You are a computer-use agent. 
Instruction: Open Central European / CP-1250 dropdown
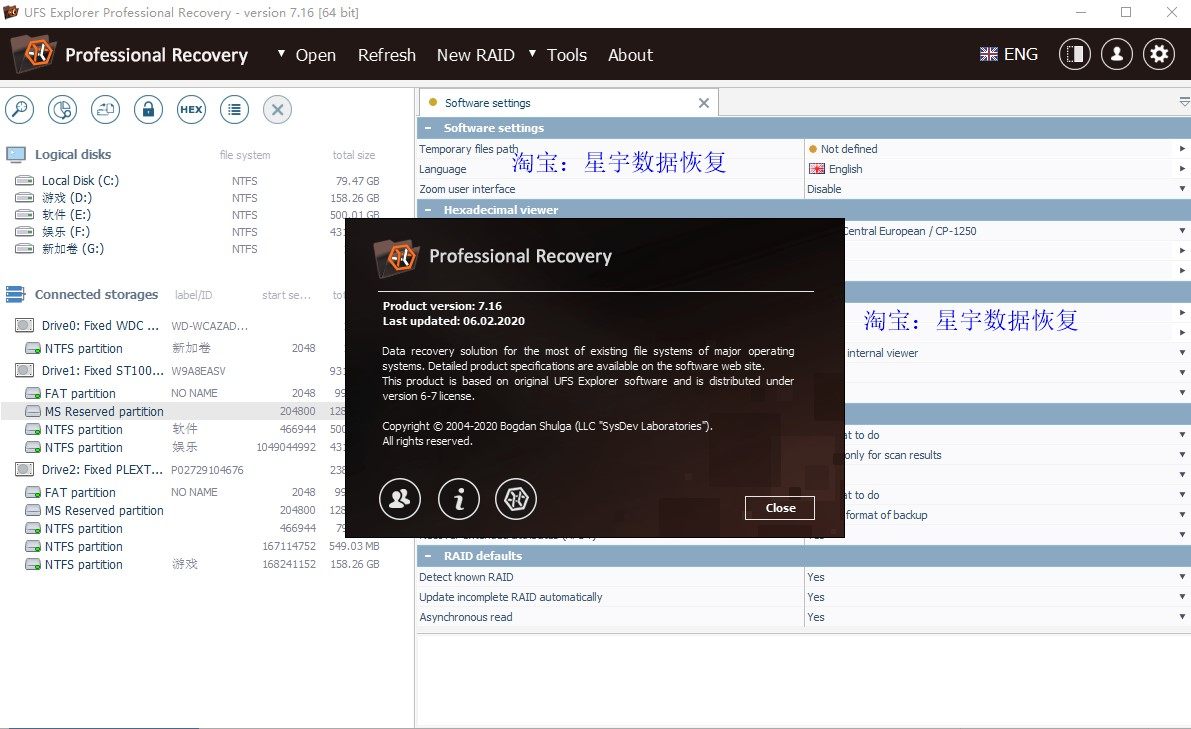(x=1182, y=231)
